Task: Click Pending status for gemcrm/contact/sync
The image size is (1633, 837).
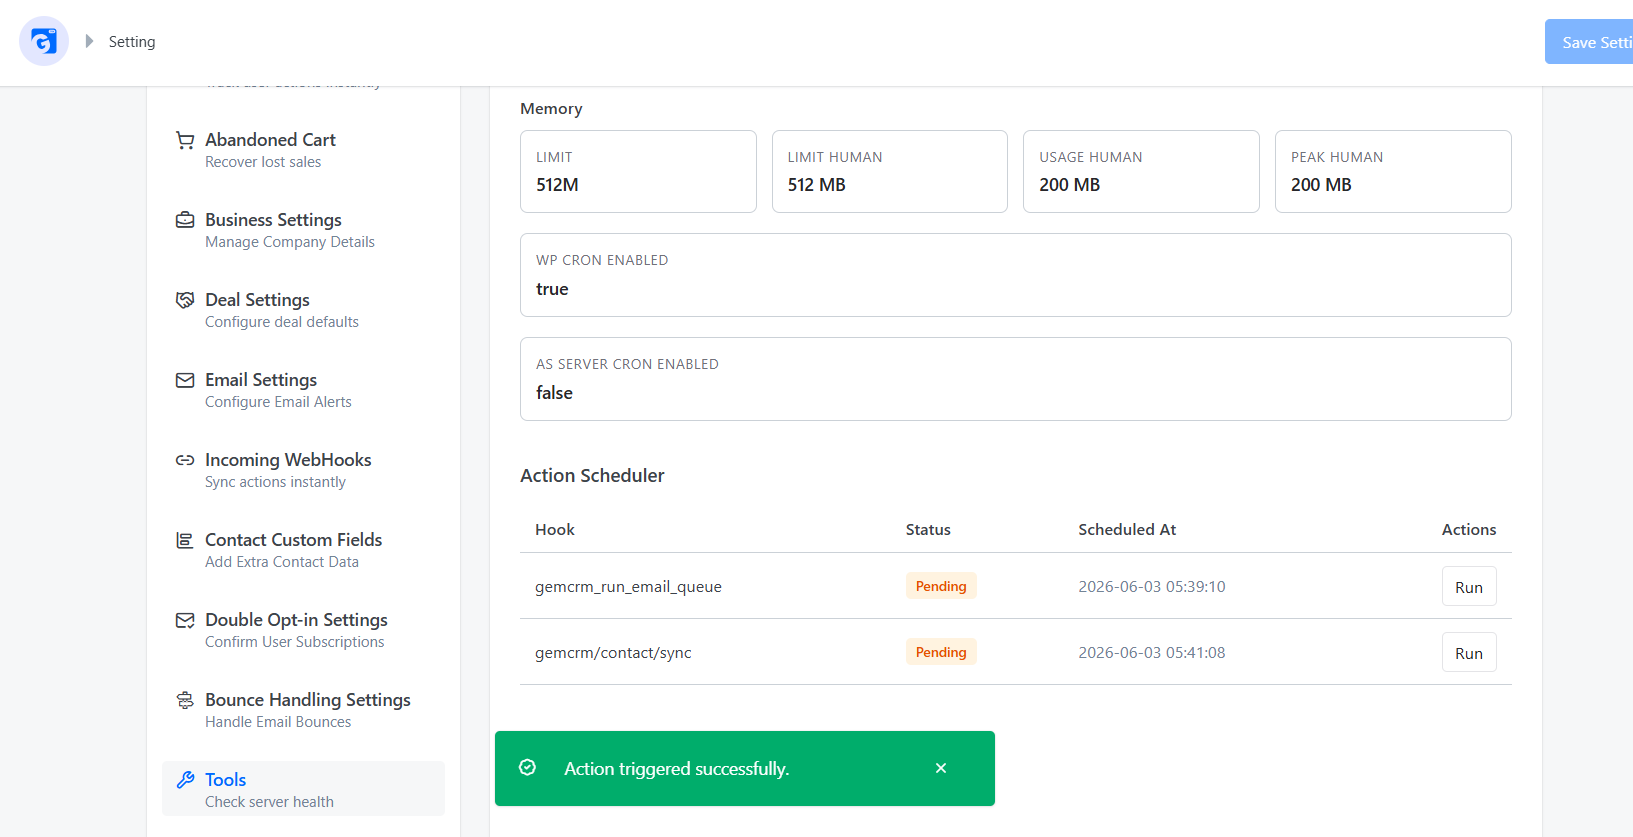Action: pos(941,652)
